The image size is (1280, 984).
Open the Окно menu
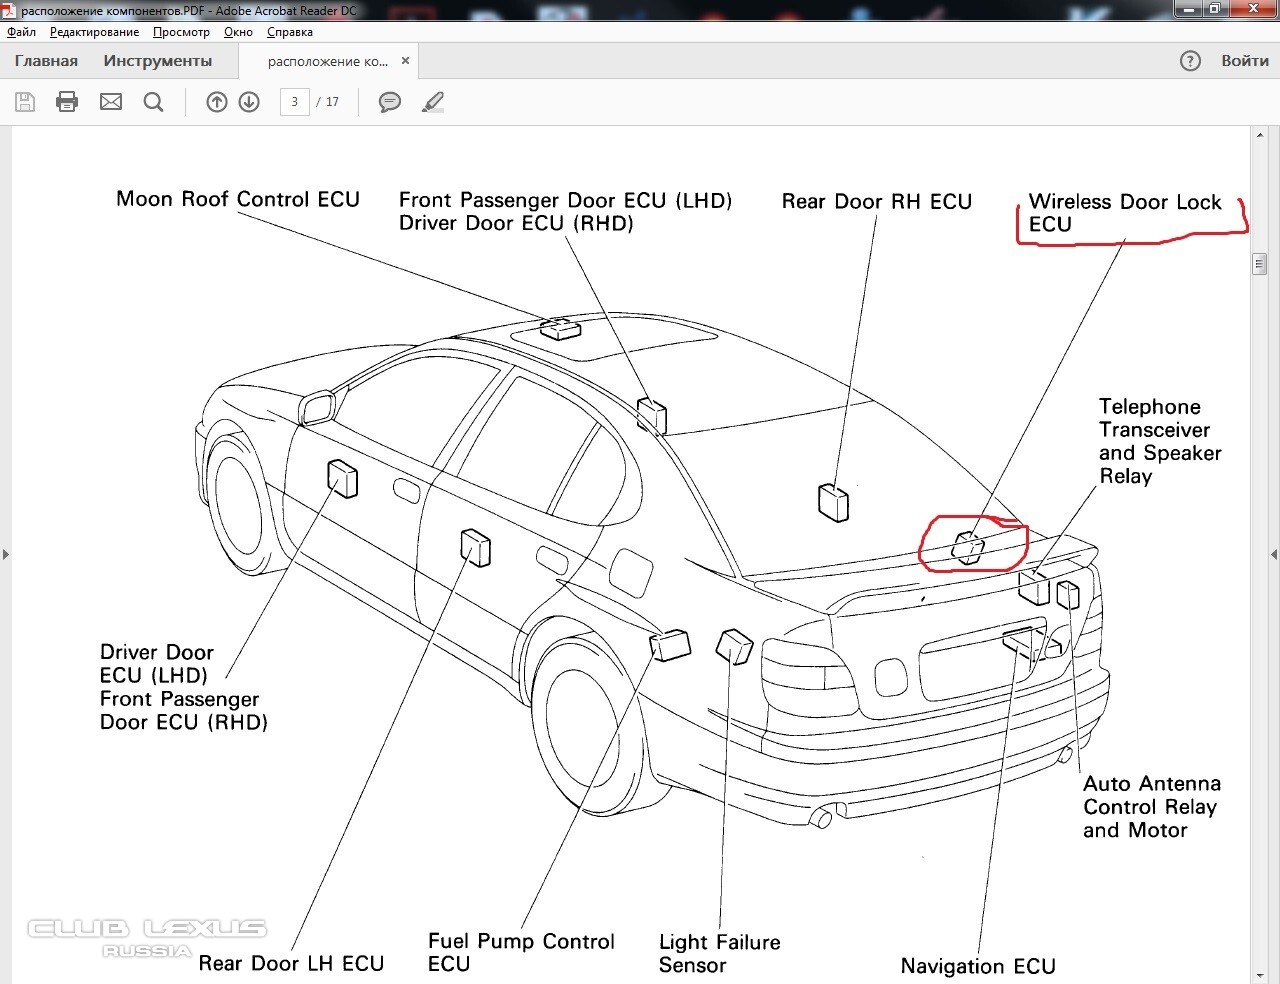point(238,32)
